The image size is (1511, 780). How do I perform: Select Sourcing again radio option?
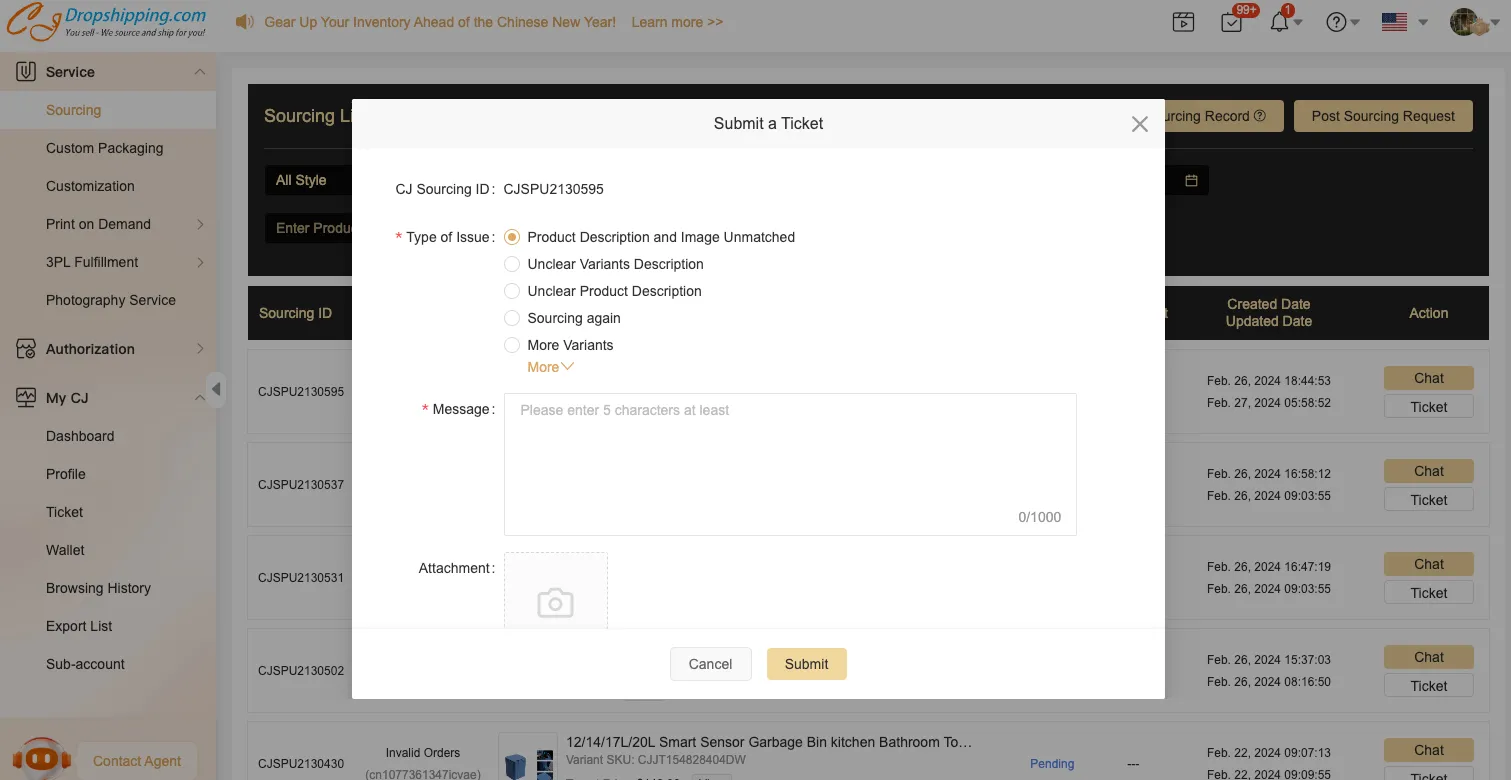coord(512,318)
